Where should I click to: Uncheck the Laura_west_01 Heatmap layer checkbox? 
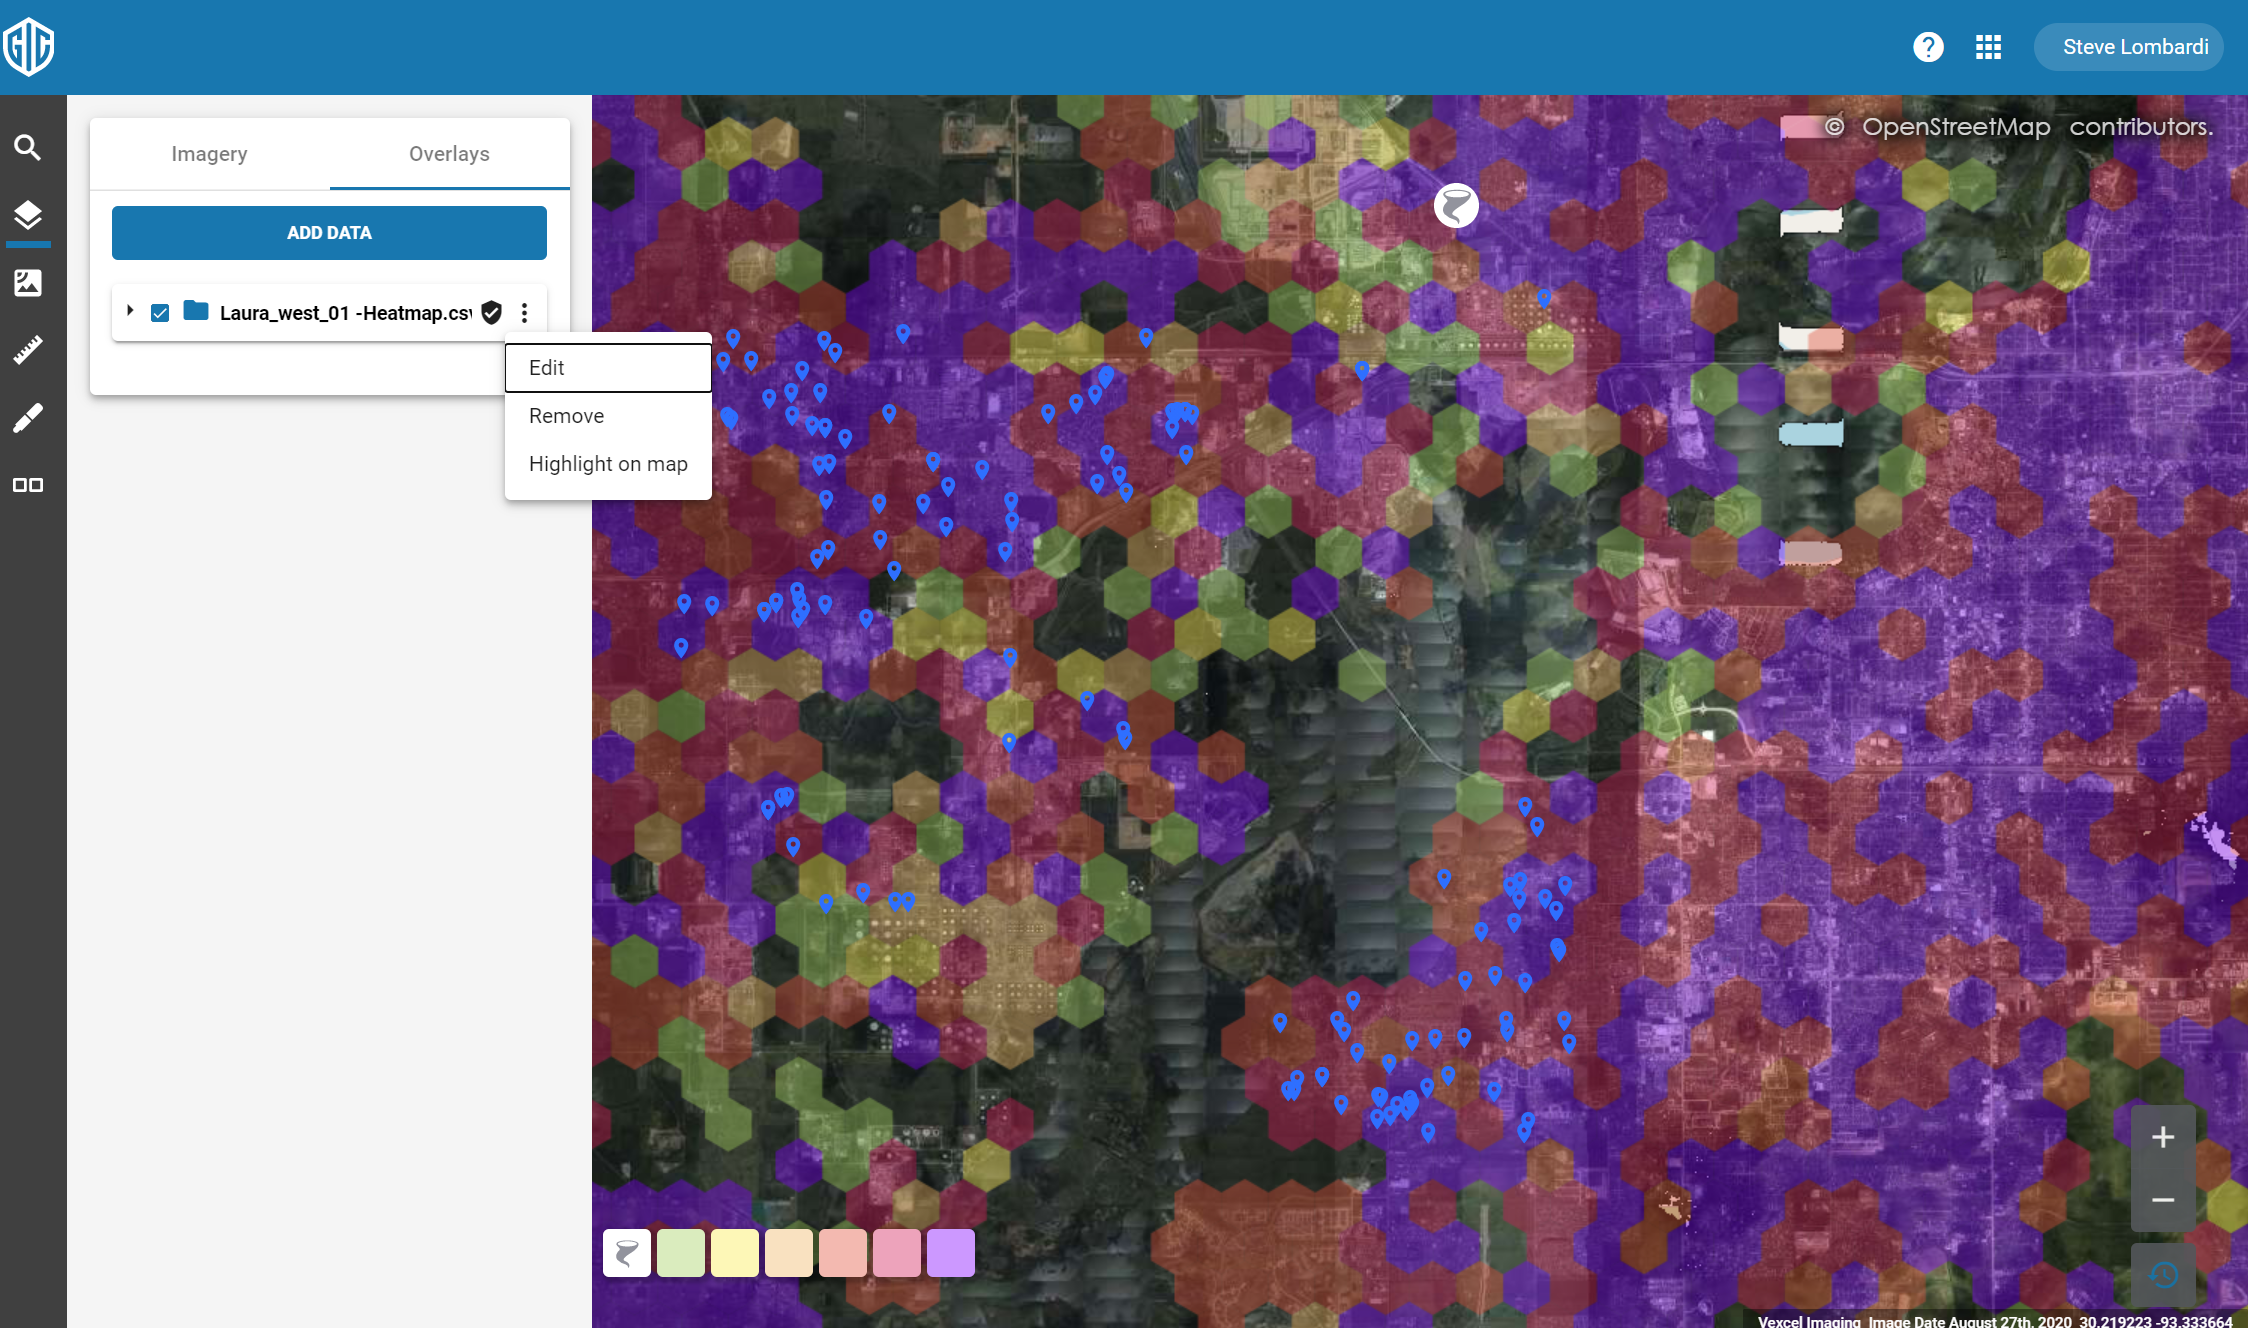tap(160, 313)
